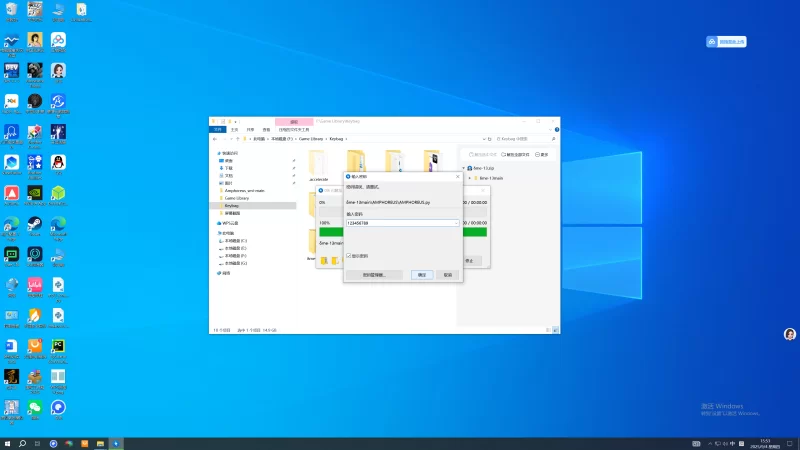
Task: Click the Windows Start button
Action: [x=8, y=442]
